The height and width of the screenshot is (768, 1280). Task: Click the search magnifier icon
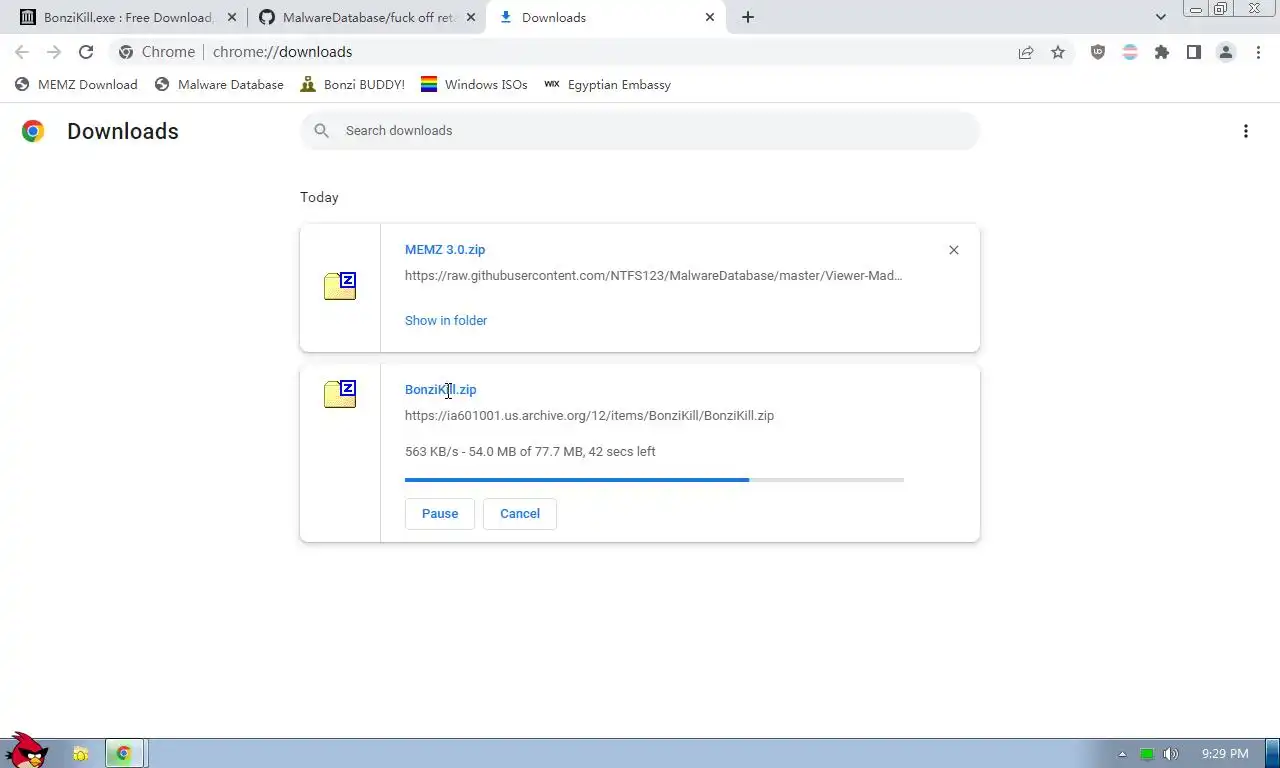321,131
